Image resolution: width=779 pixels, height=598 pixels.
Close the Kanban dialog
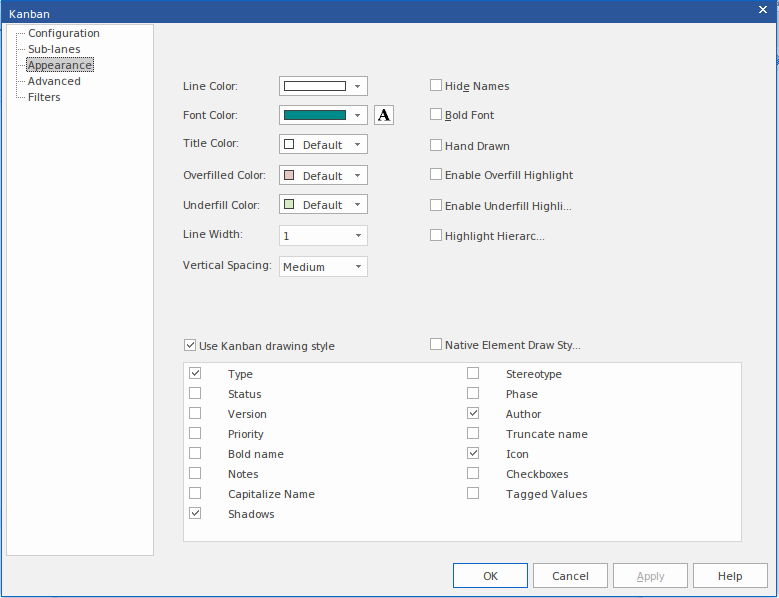point(763,10)
